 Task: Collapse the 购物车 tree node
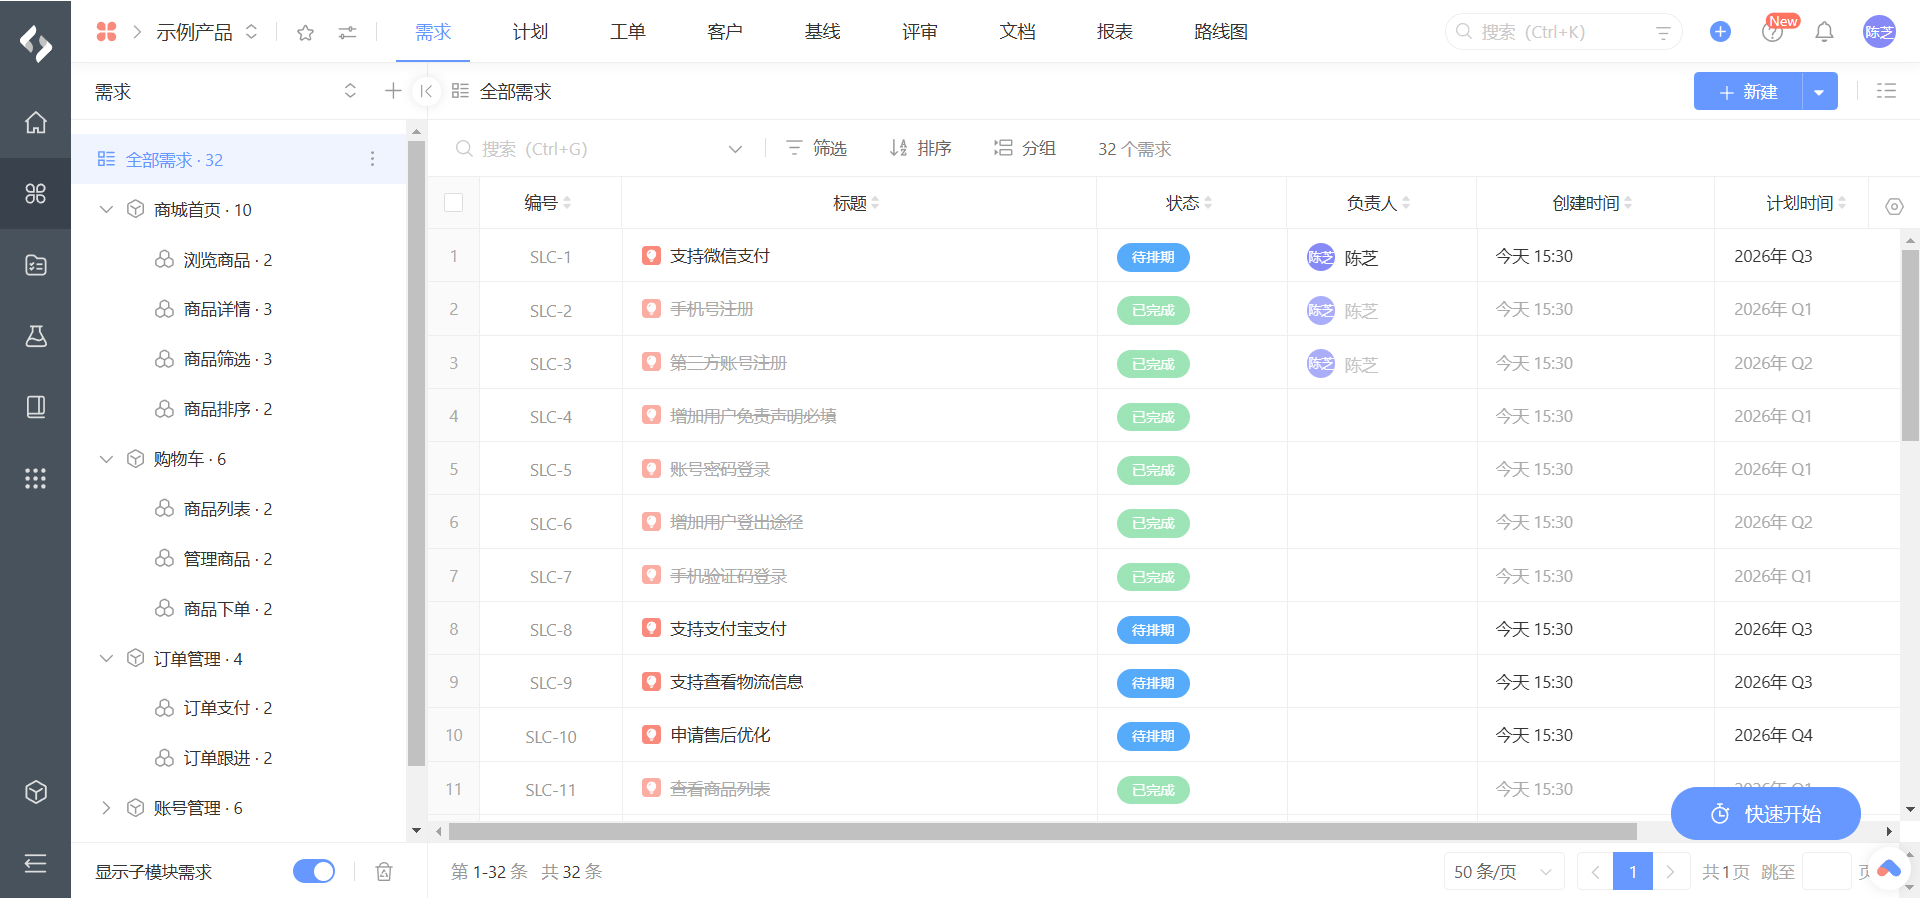click(x=106, y=459)
